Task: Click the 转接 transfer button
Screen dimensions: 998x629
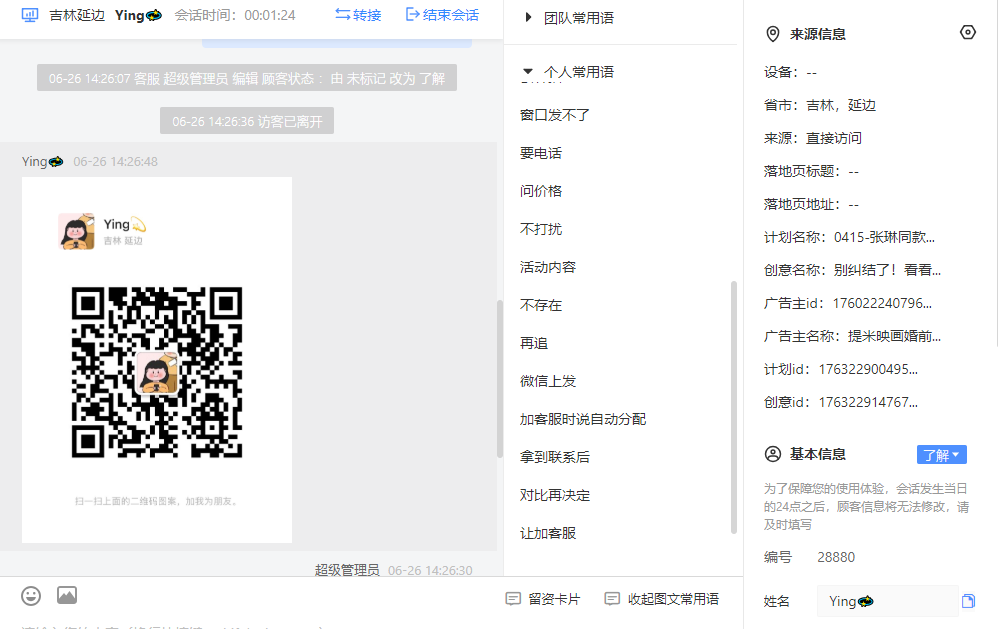Action: pos(358,15)
